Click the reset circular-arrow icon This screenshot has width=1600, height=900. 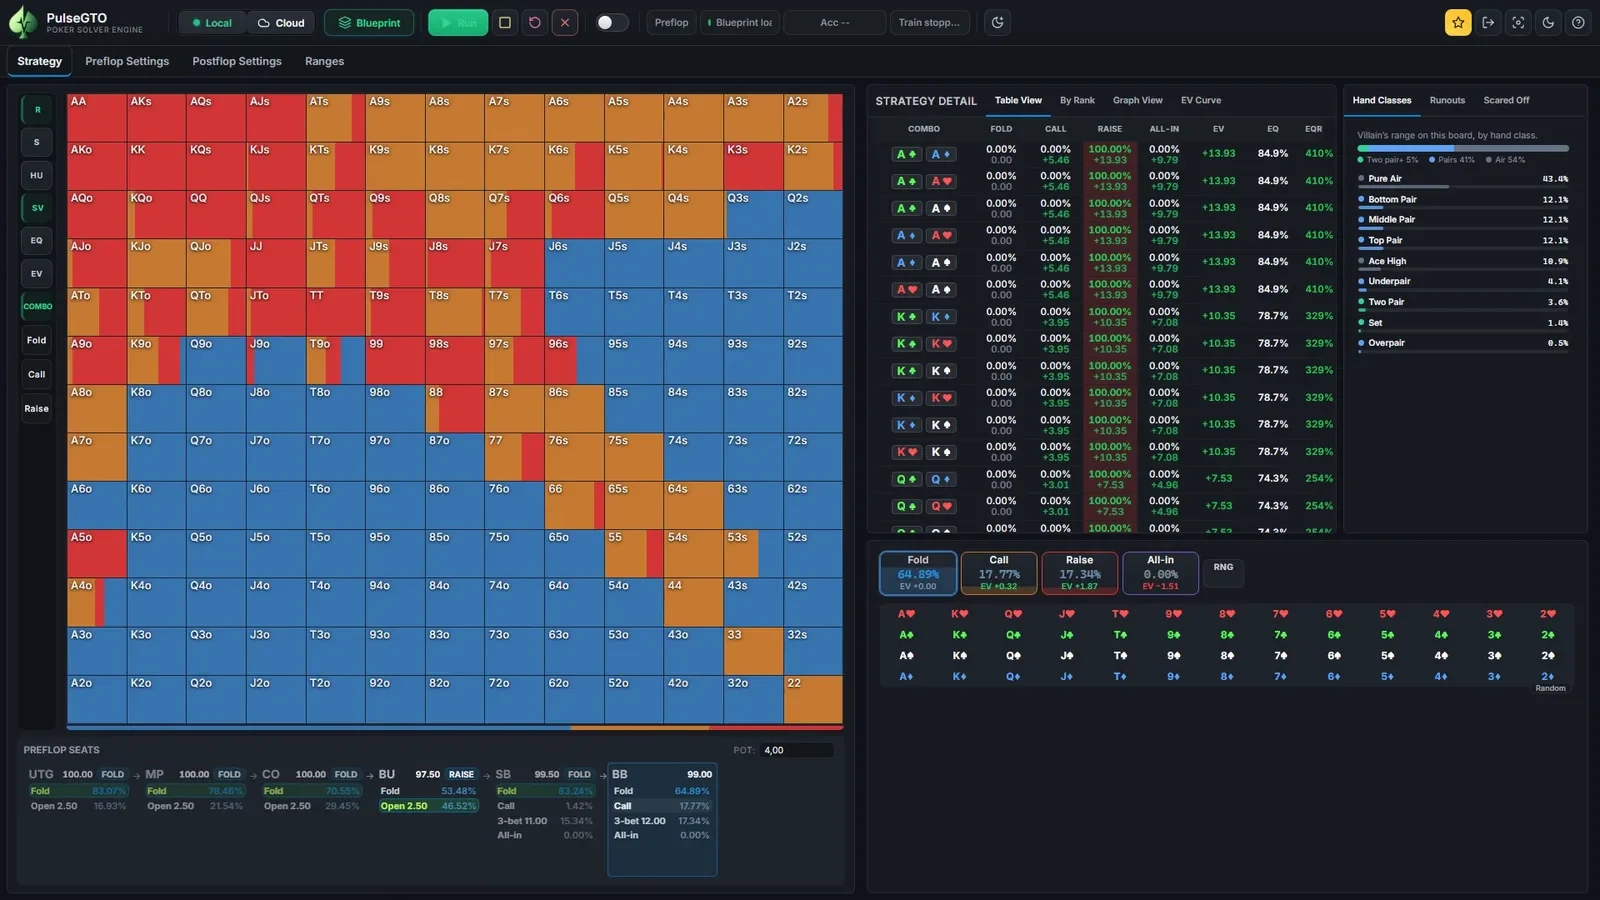pyautogui.click(x=535, y=22)
